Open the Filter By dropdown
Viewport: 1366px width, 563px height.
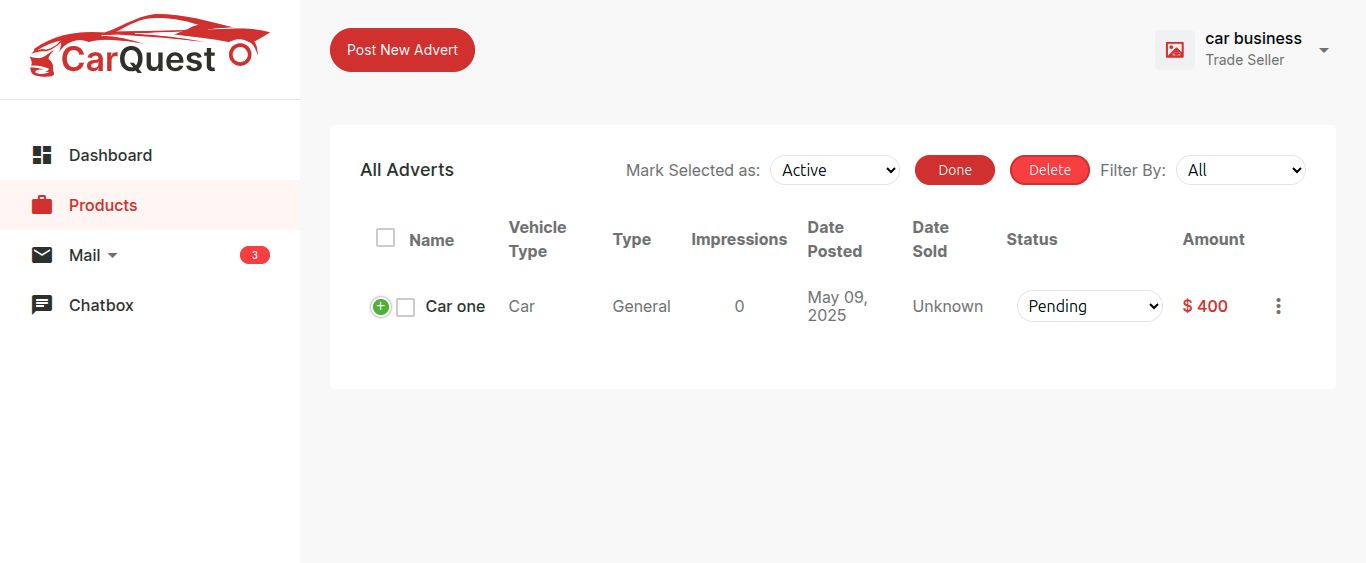(x=1241, y=170)
